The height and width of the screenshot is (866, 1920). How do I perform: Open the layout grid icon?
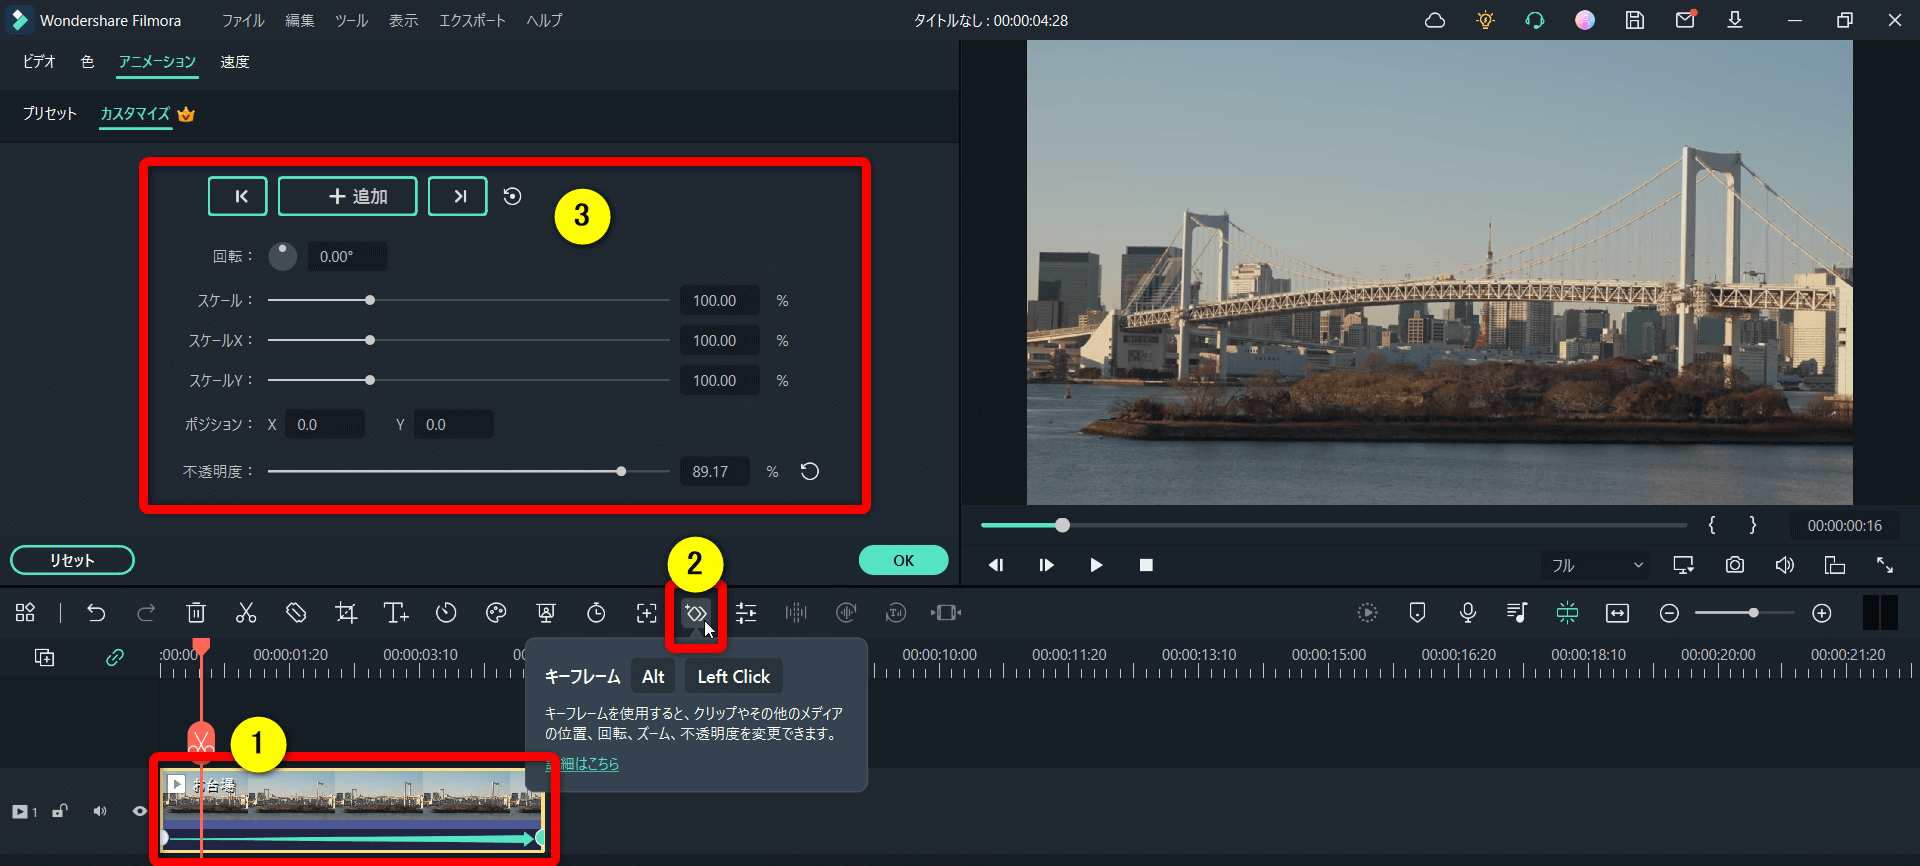(x=25, y=613)
